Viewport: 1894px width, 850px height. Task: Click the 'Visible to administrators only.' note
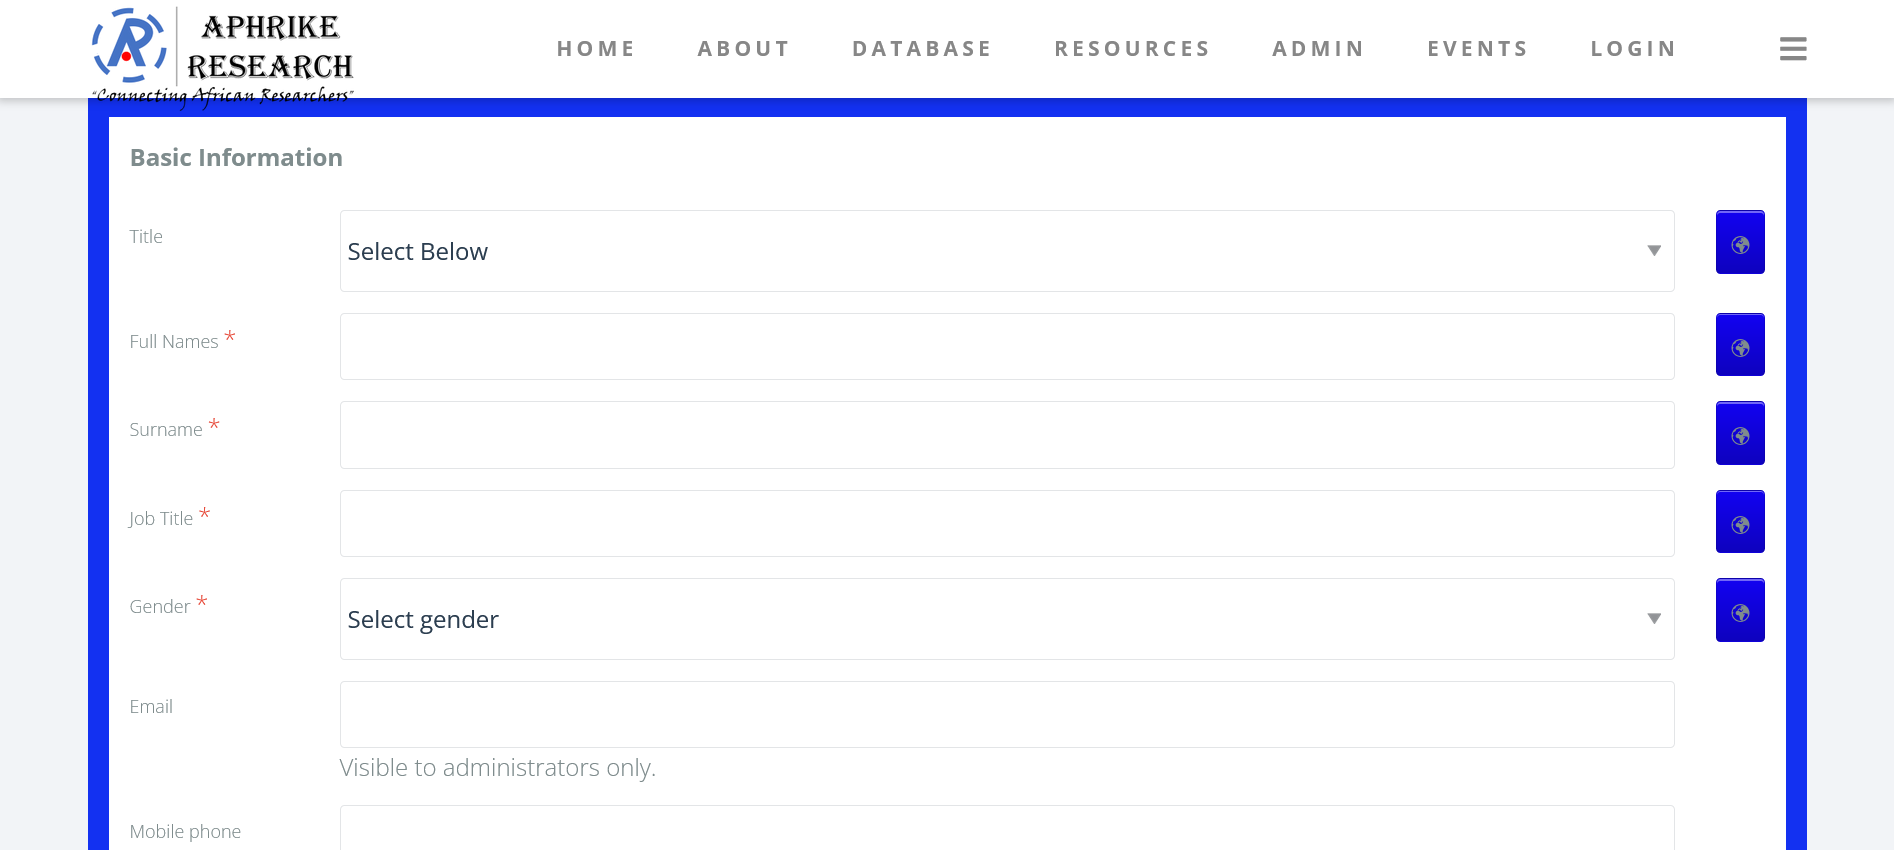point(498,768)
